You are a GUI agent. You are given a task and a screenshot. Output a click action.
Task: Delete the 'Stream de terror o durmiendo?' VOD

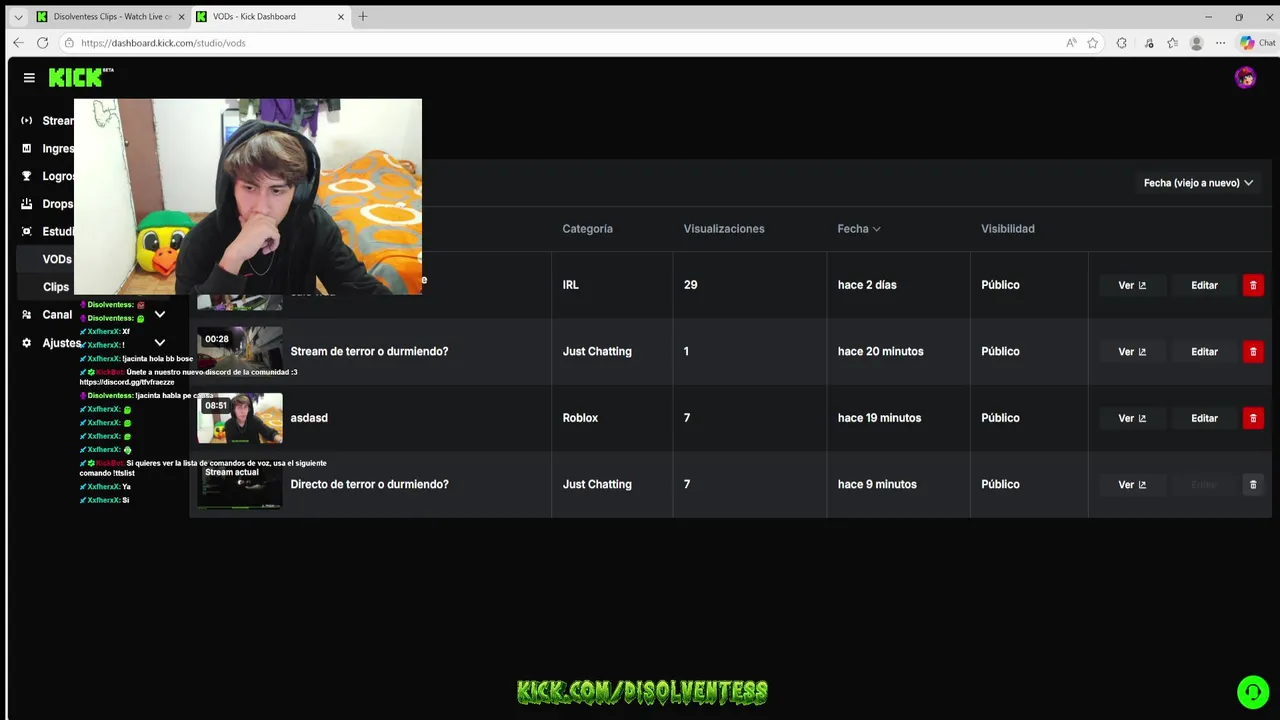point(1253,352)
